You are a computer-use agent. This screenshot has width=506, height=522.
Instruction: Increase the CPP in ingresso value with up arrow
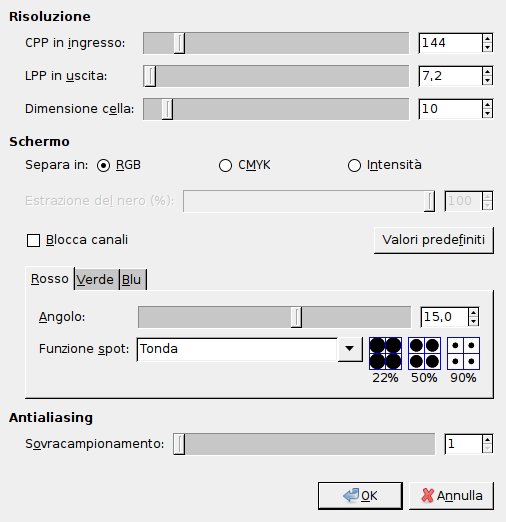(x=487, y=39)
